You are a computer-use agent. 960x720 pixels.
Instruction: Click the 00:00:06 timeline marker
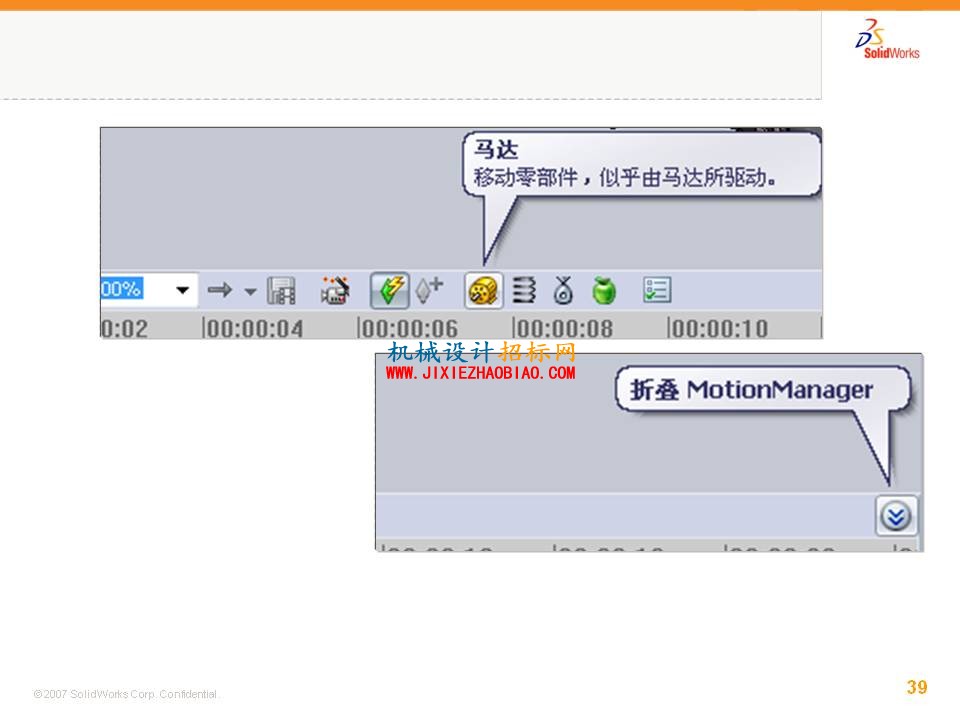coord(408,329)
